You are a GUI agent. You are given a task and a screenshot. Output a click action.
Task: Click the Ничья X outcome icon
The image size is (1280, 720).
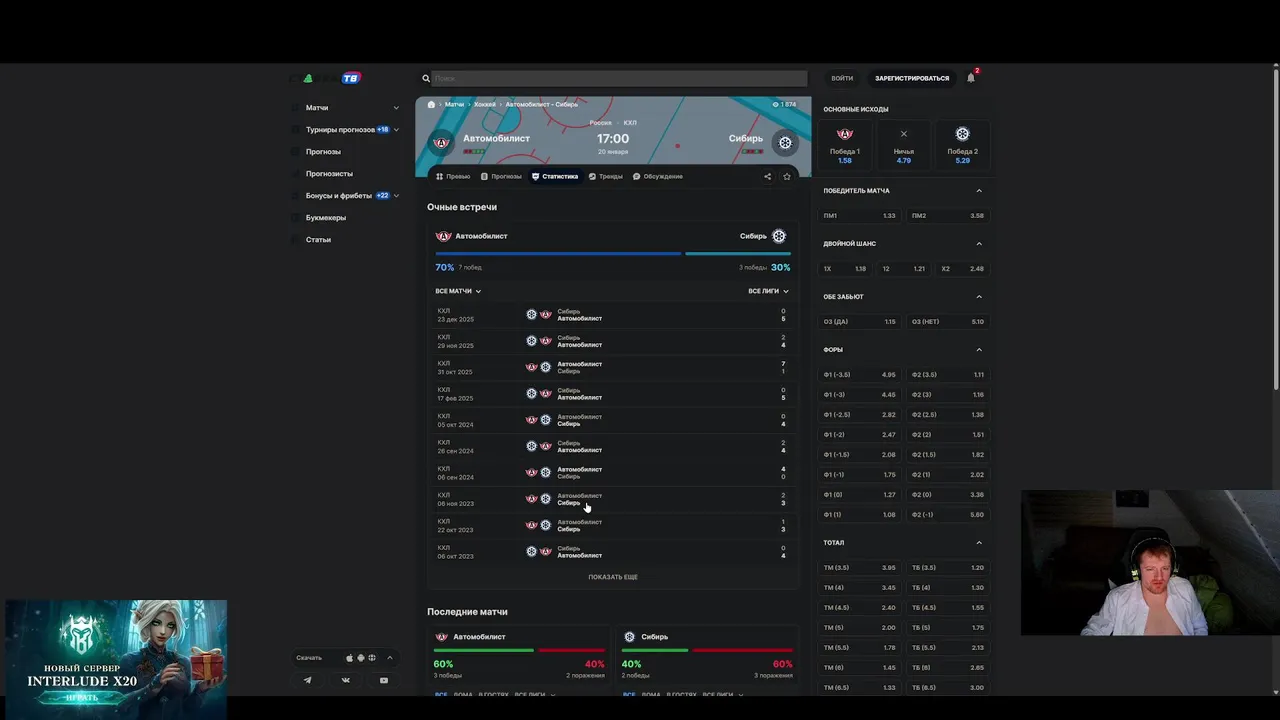pyautogui.click(x=904, y=134)
